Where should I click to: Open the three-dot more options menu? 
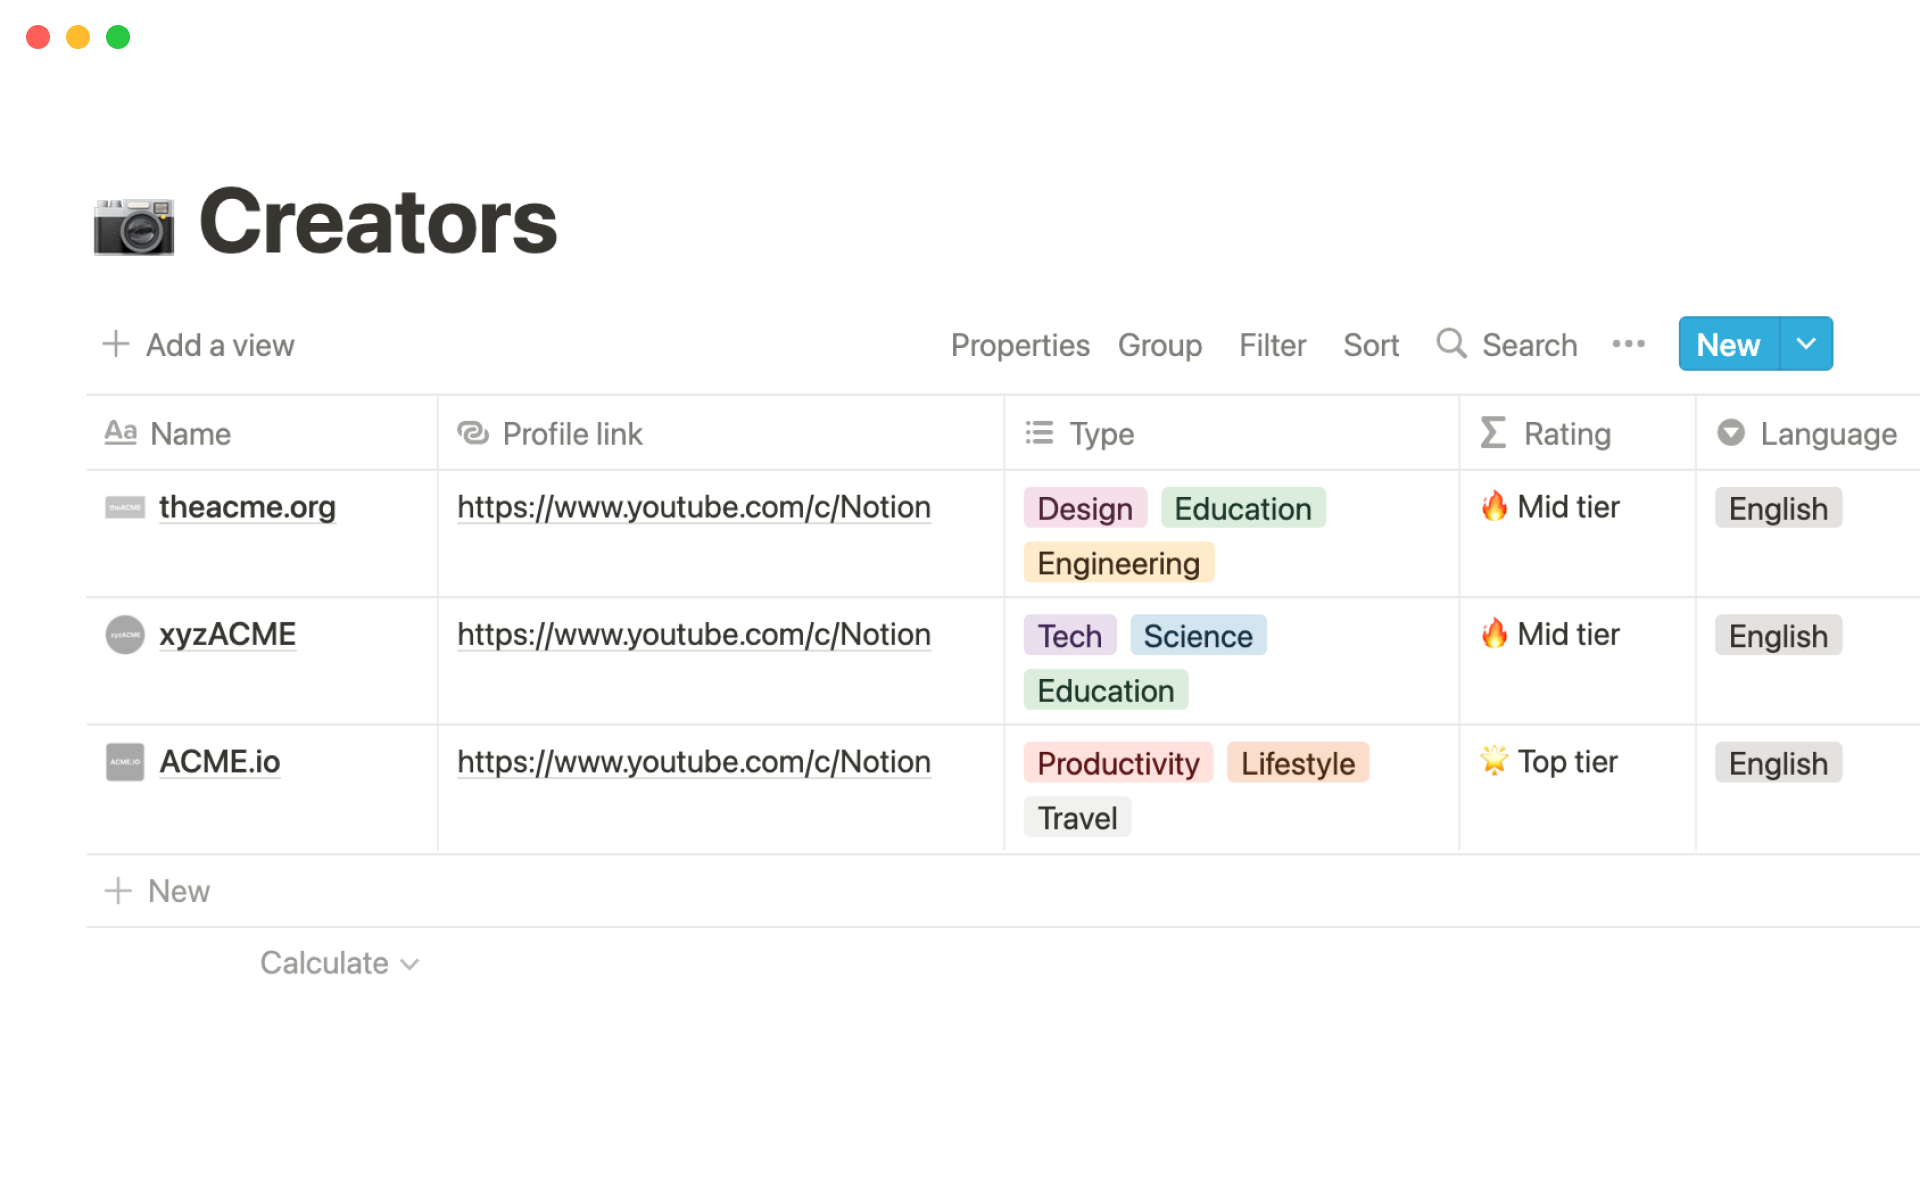pyautogui.click(x=1628, y=344)
